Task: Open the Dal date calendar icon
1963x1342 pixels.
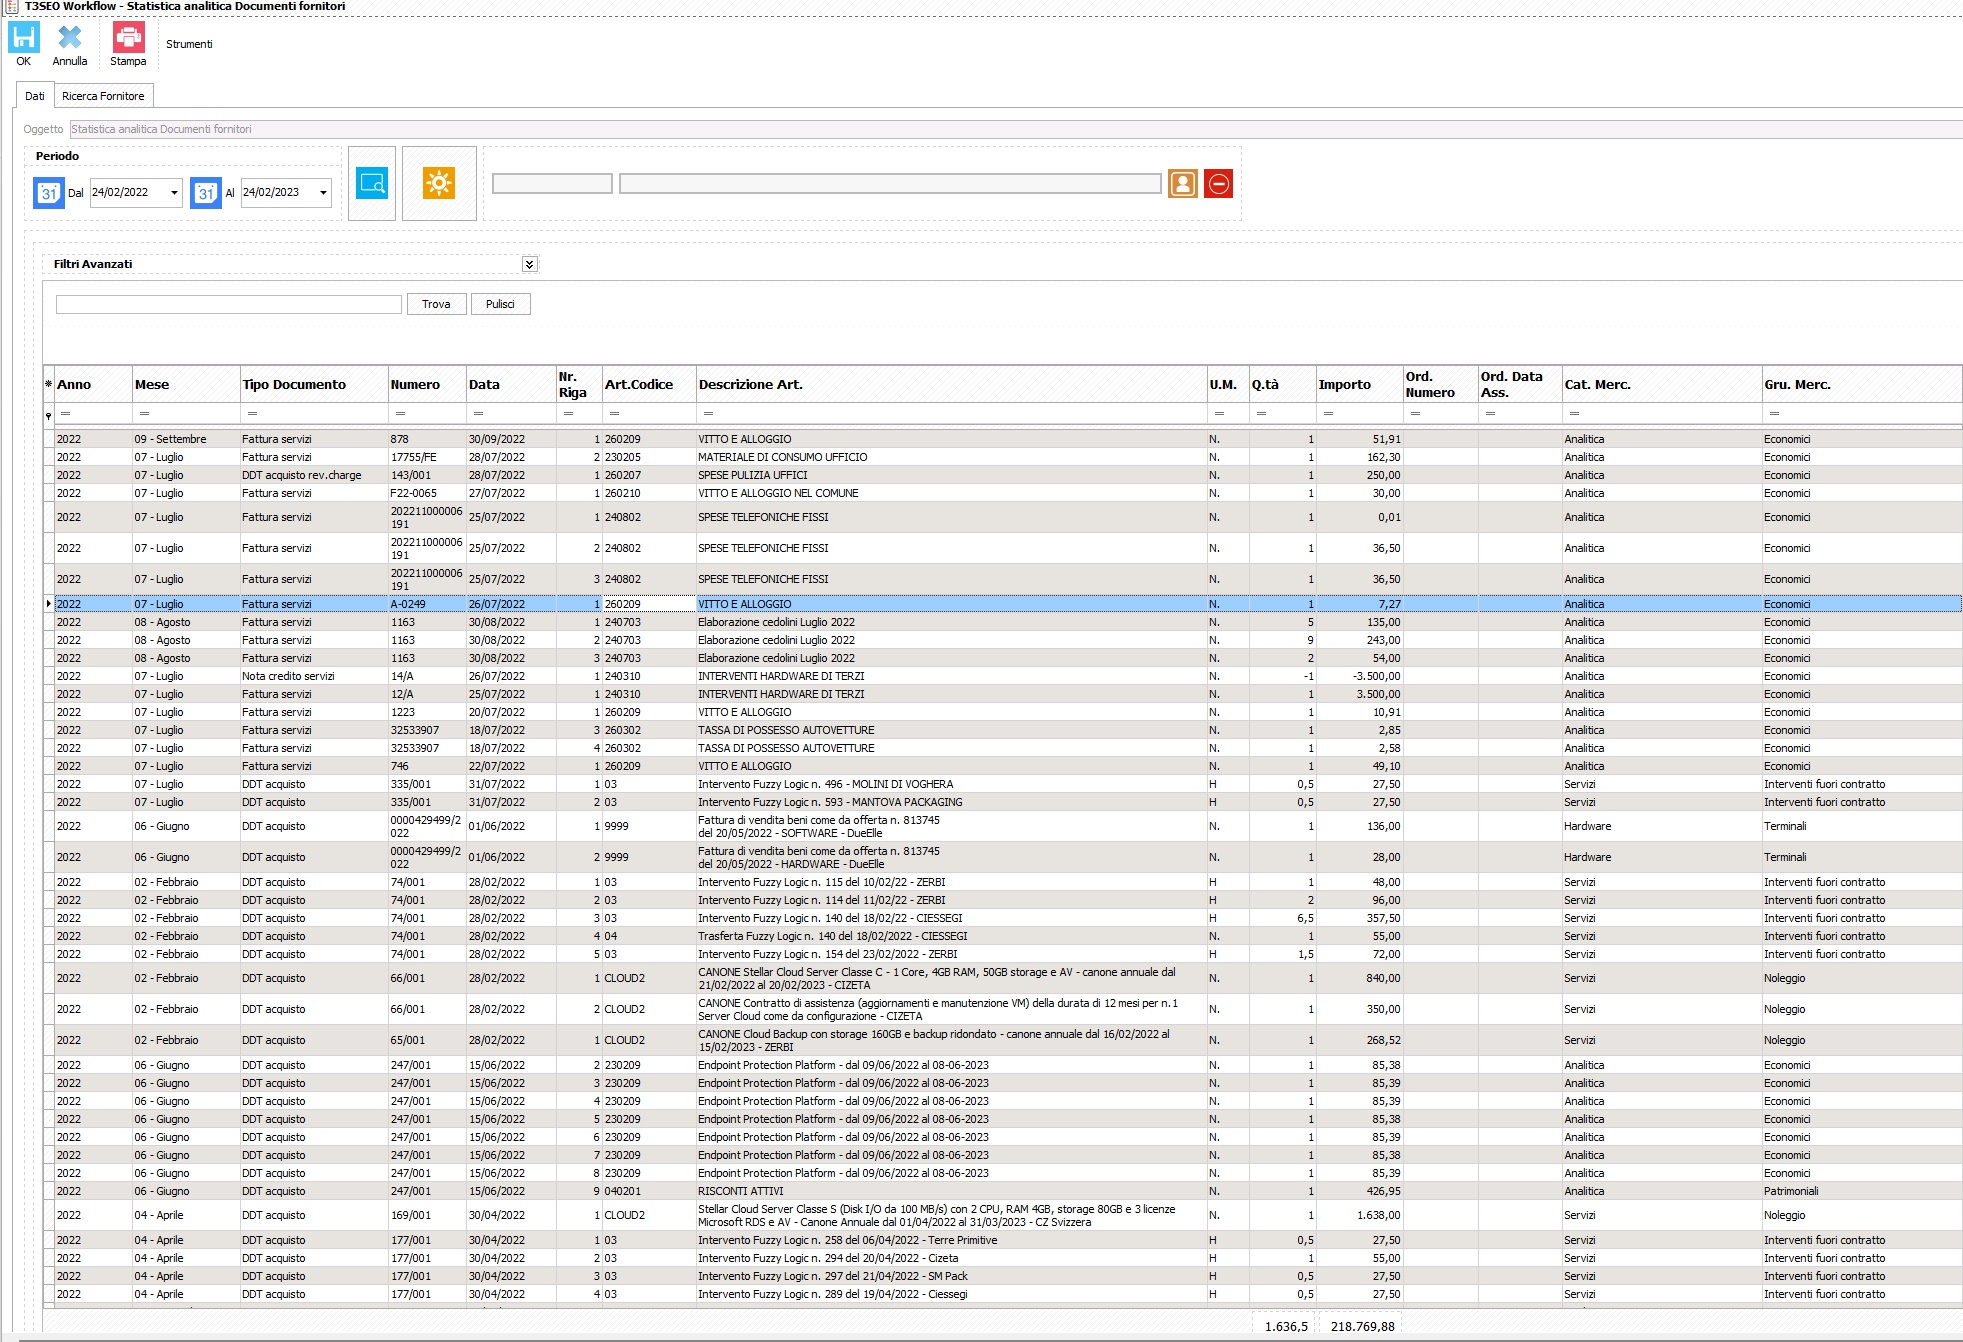Action: (x=49, y=193)
